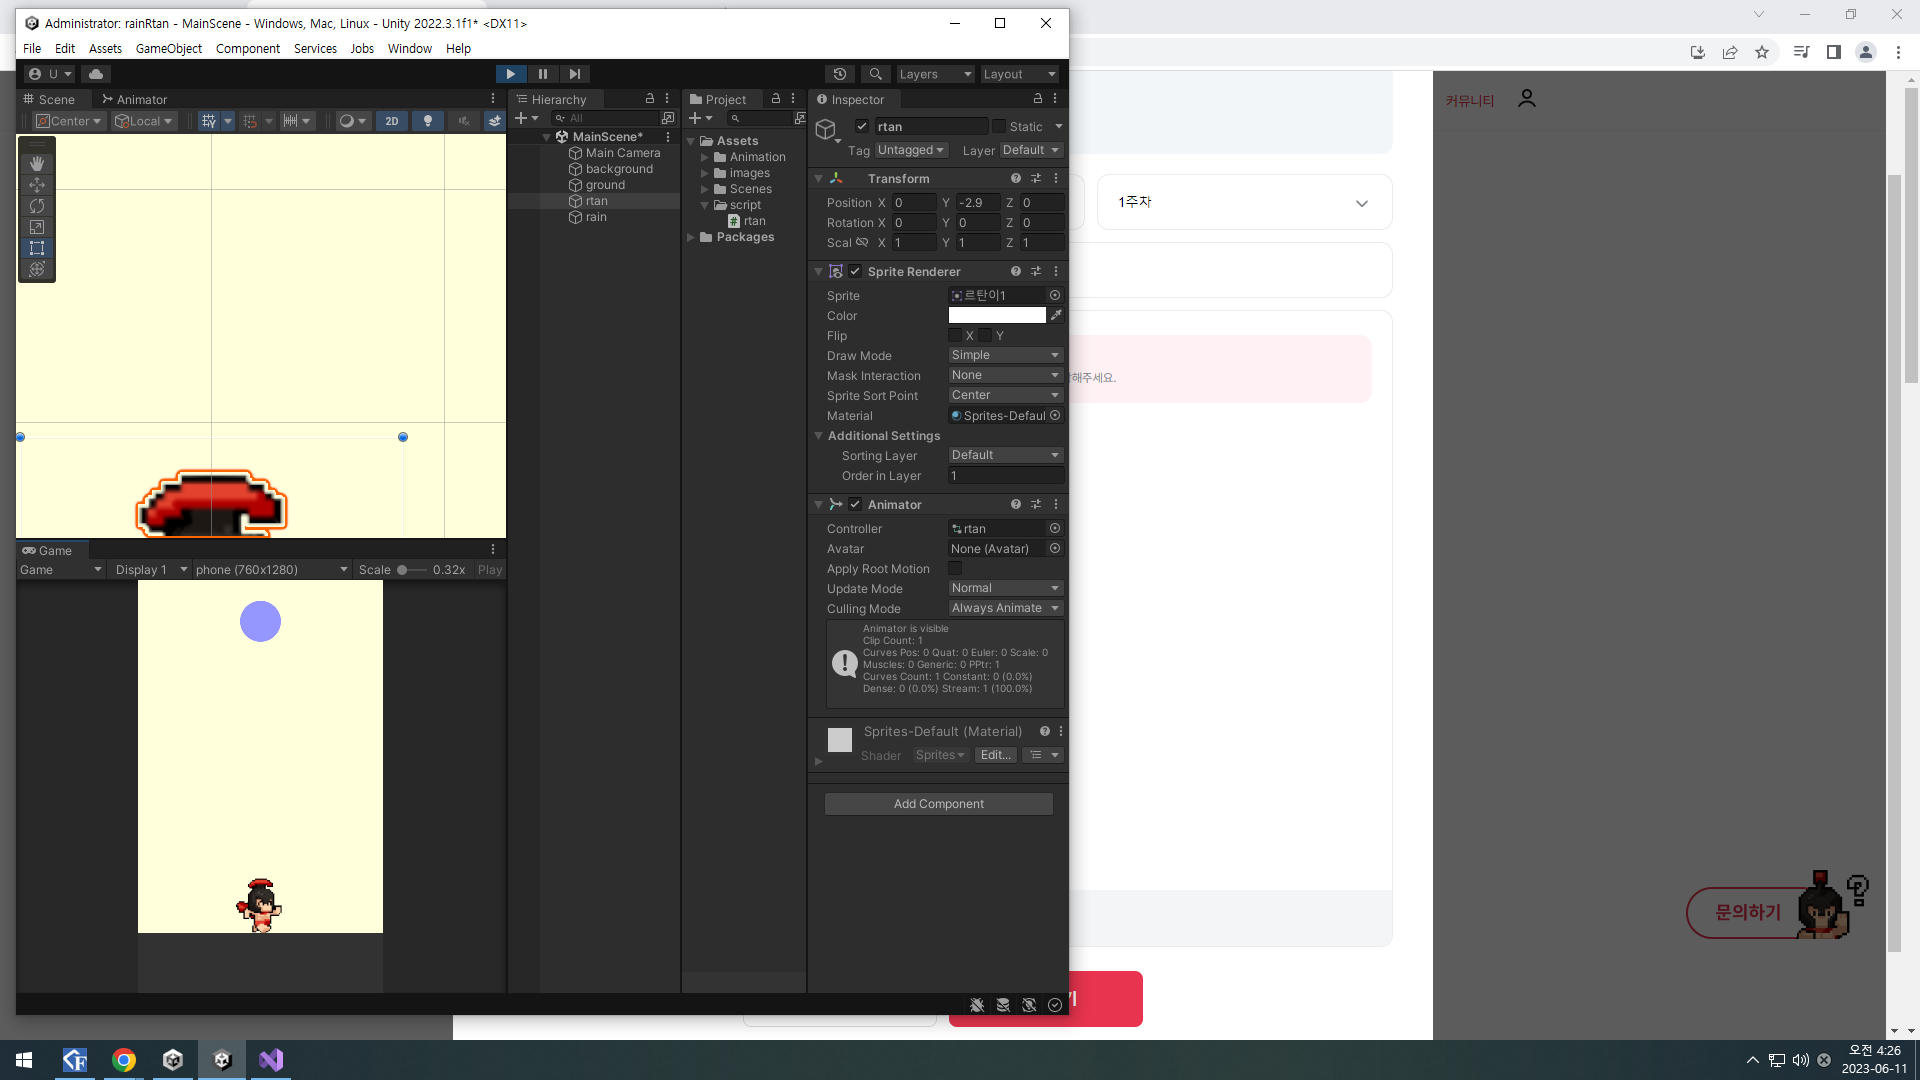
Task: Open the Animator Controller object picker
Action: pos(1055,528)
